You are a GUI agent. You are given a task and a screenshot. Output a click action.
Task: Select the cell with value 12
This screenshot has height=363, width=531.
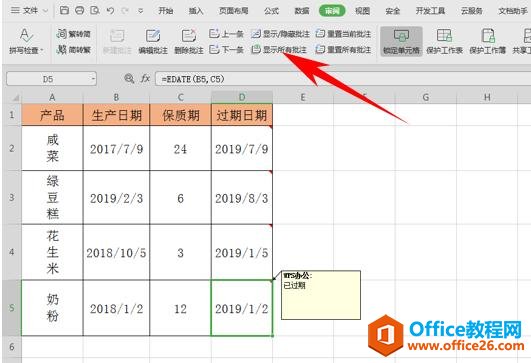[180, 308]
